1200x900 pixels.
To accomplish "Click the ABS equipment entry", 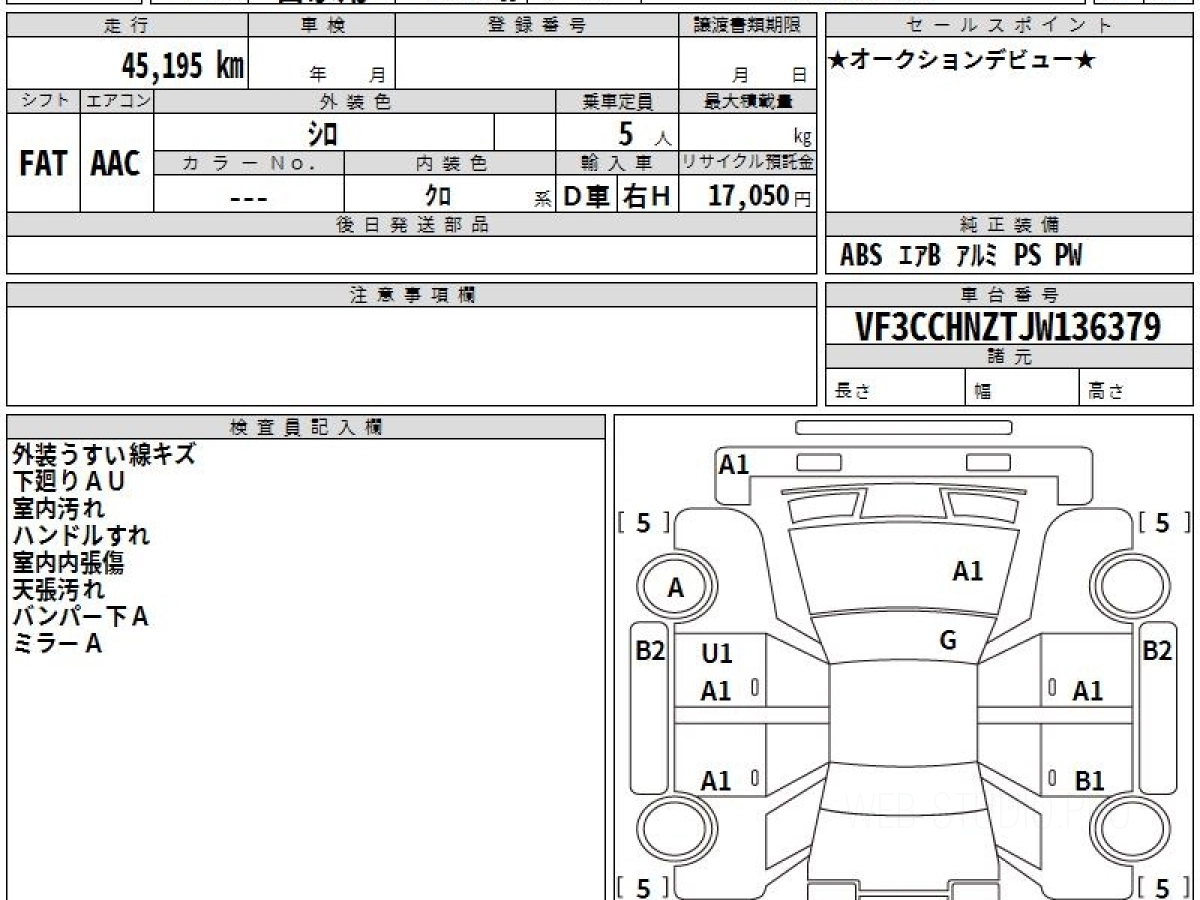I will pos(861,256).
